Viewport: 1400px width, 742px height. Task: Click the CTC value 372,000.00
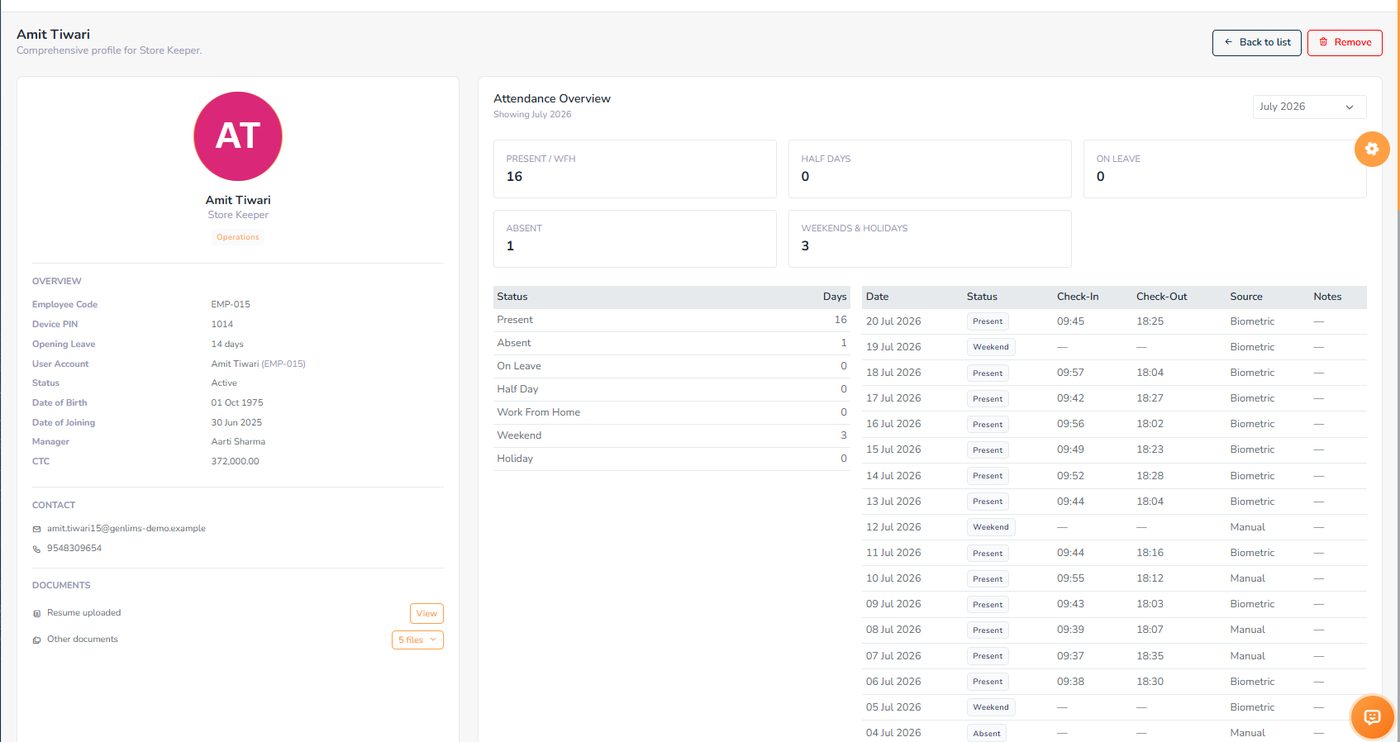(235, 461)
